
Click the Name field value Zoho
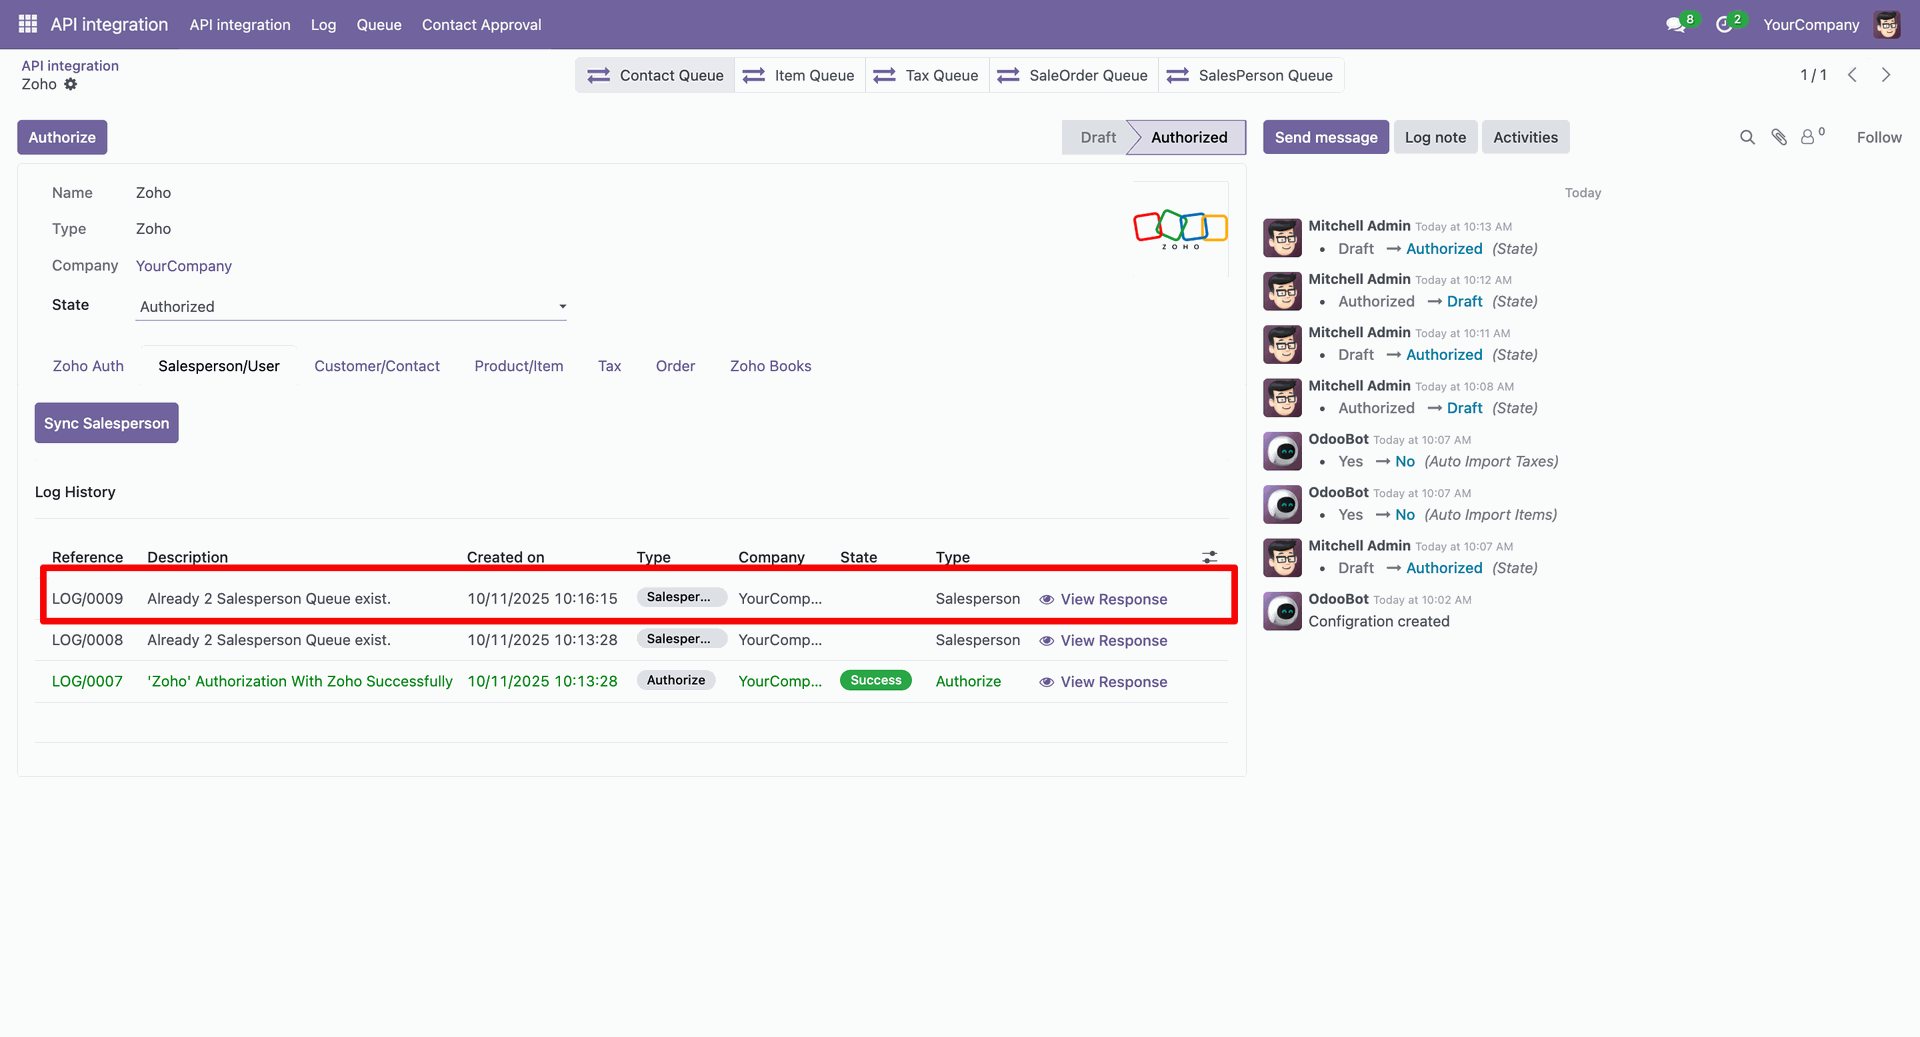(153, 193)
